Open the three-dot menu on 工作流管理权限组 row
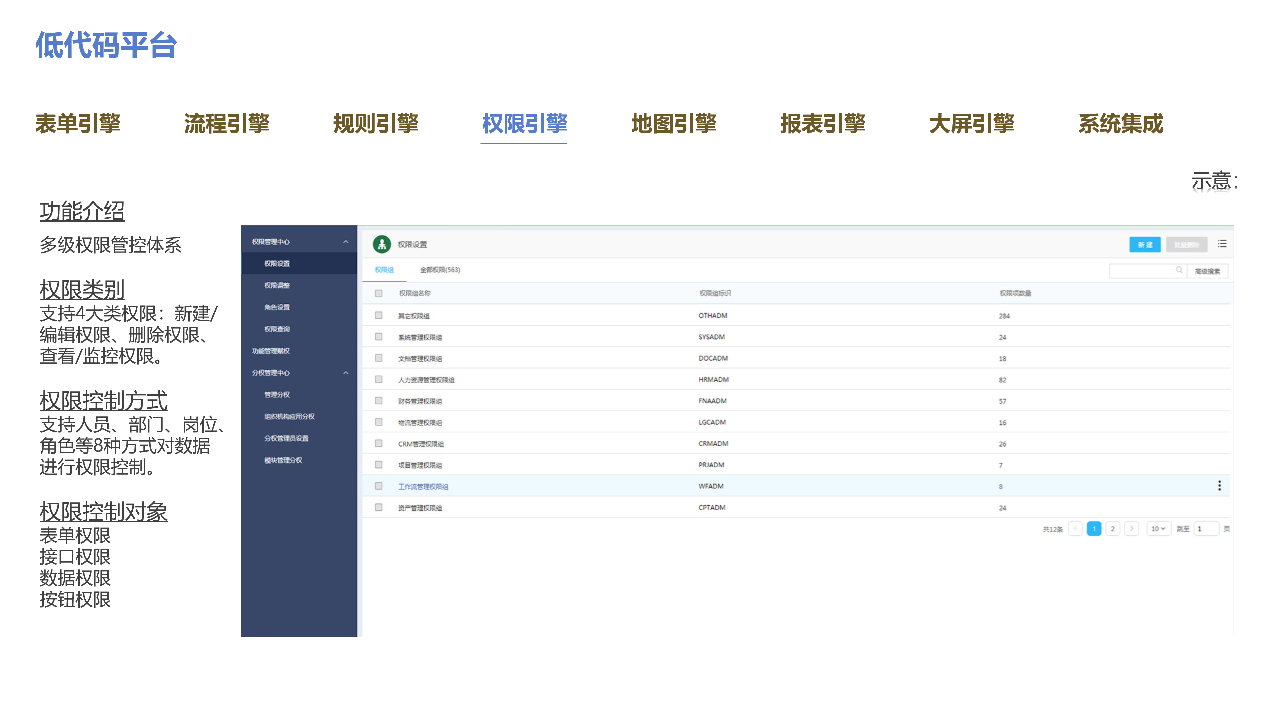Screen dimensions: 1280x720 (x=1219, y=486)
